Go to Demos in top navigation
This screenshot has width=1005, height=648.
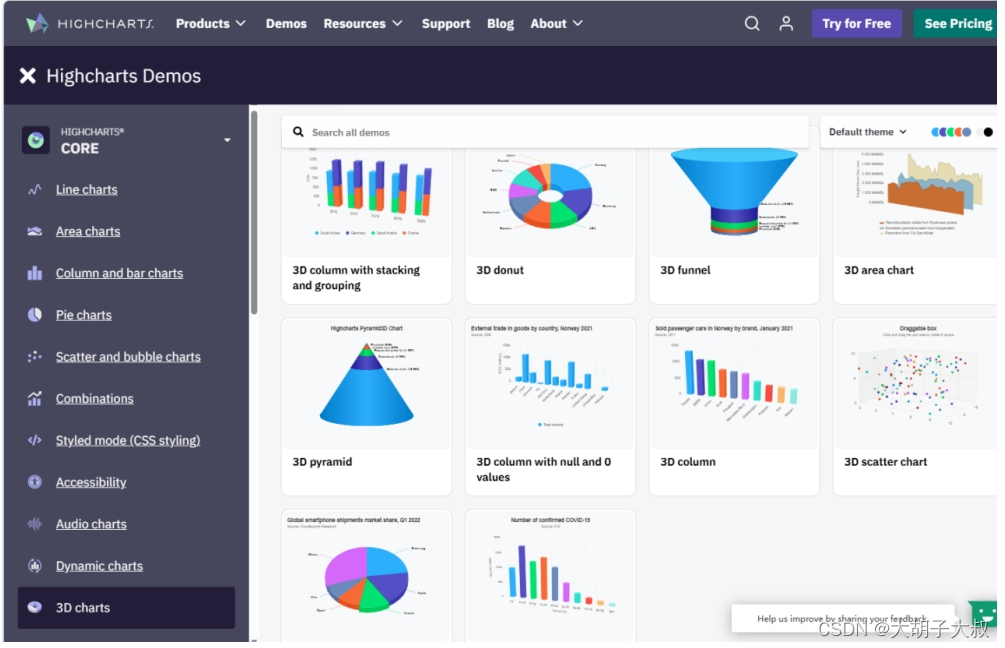tap(286, 24)
